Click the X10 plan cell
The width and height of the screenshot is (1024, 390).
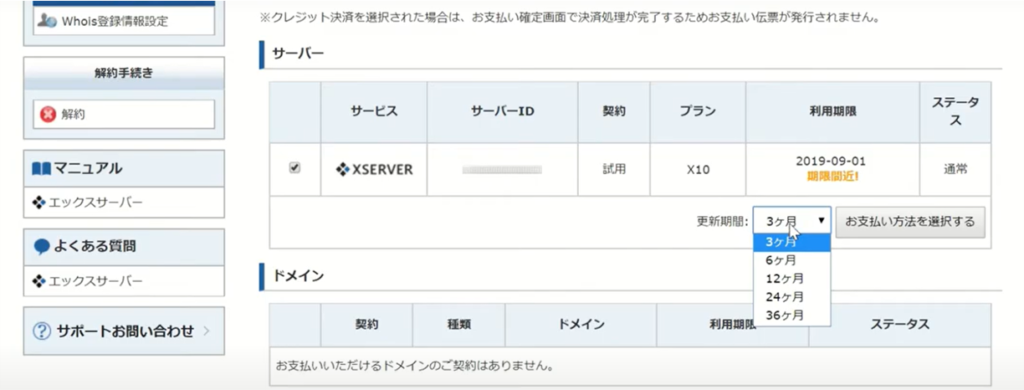[x=698, y=170]
